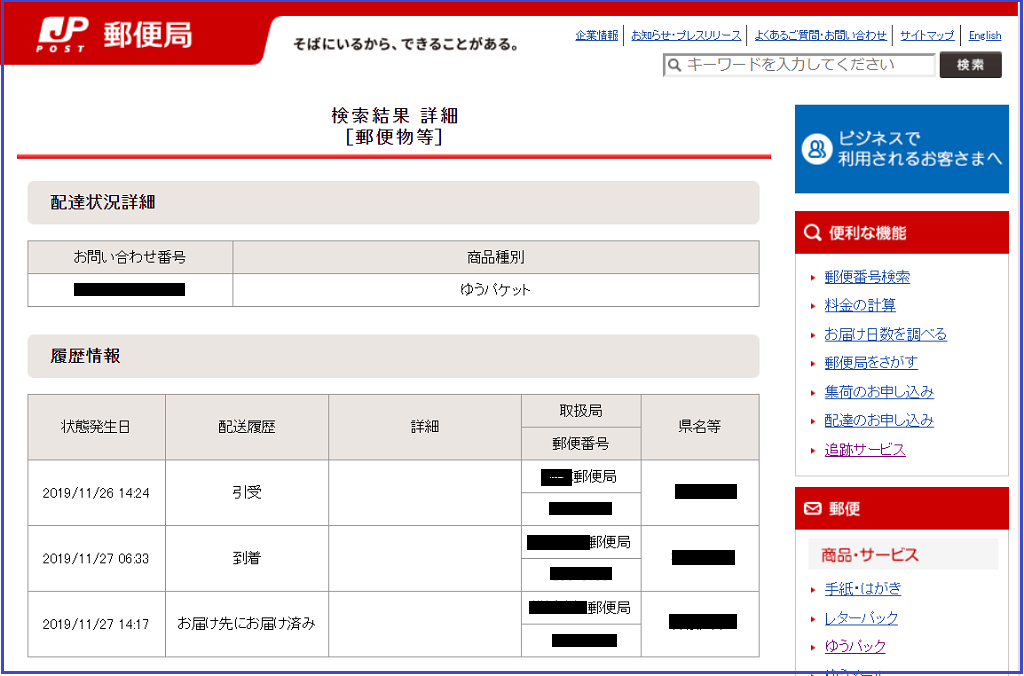Open the 手紙・はがき link
Viewport: 1024px width, 676px height.
point(863,589)
